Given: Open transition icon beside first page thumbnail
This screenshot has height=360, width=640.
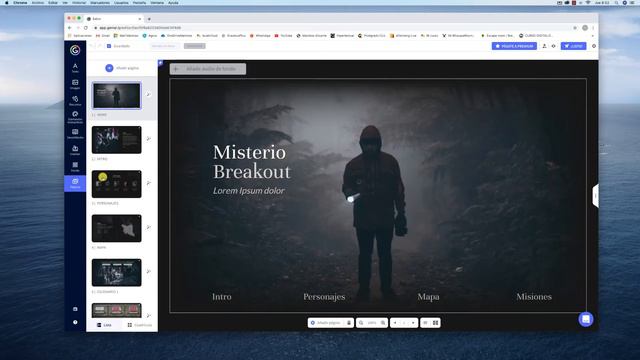Looking at the screenshot, I should (x=149, y=95).
